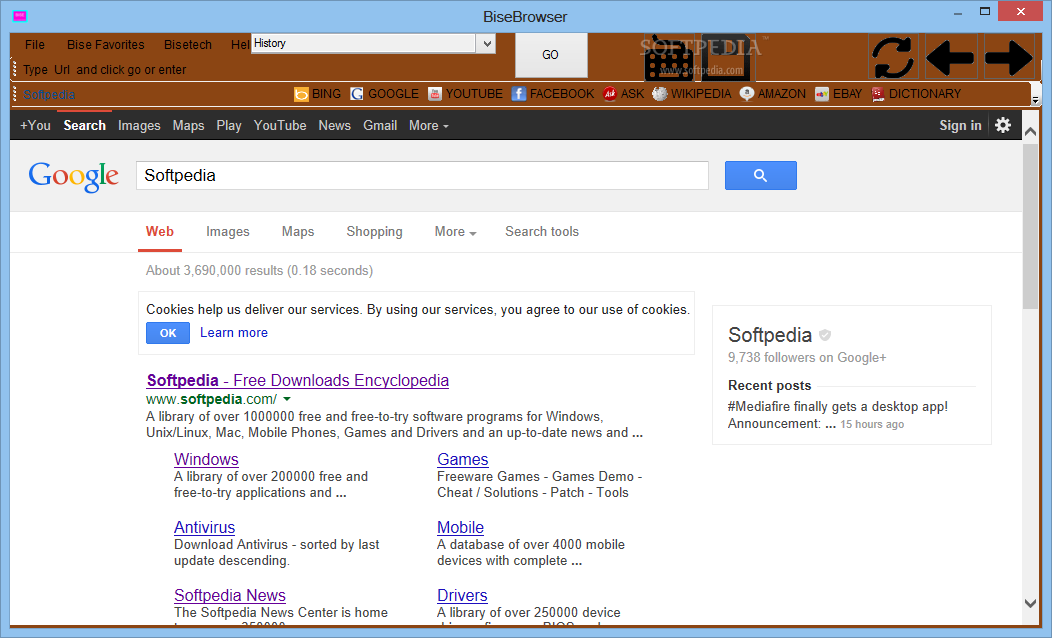Screen dimensions: 1052x638
Task: Open the FACEBOOK shortcut
Action: pos(553,94)
